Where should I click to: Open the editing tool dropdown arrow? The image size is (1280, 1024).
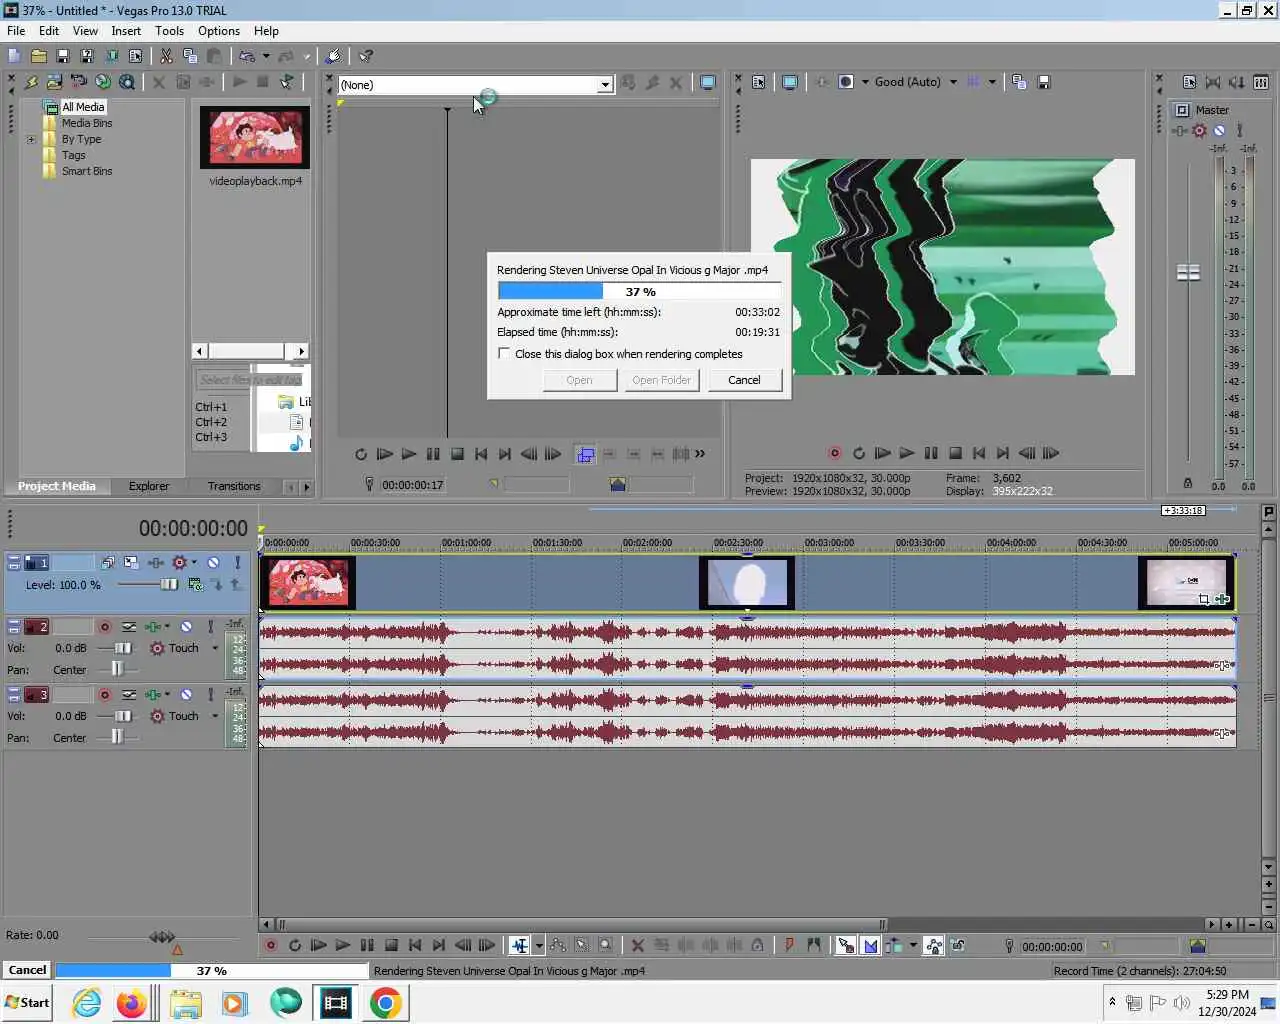tap(539, 945)
